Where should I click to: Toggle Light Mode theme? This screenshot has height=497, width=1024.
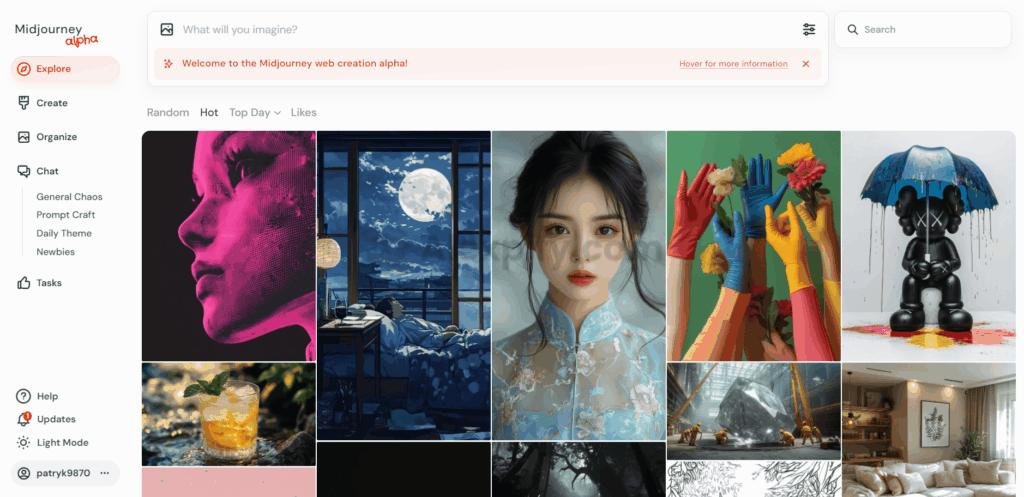pyautogui.click(x=61, y=443)
